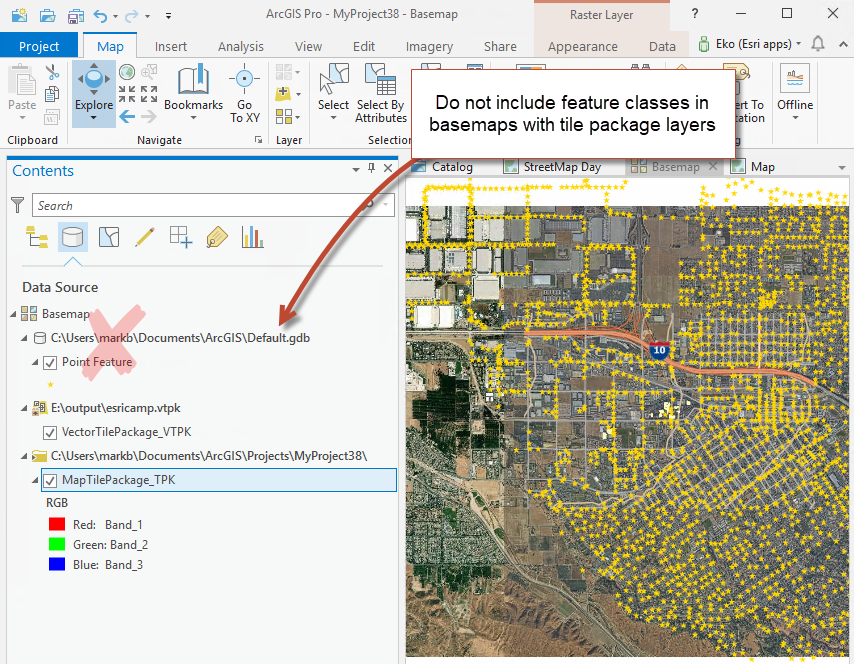
Task: Collapse the E:\output\esricamp.vtpk node
Action: (24, 408)
